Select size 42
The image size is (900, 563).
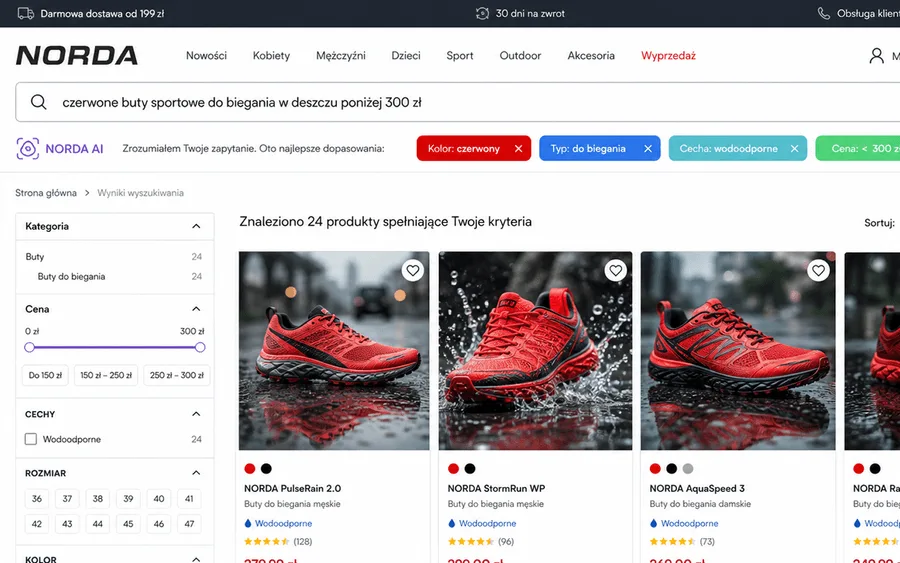click(37, 524)
